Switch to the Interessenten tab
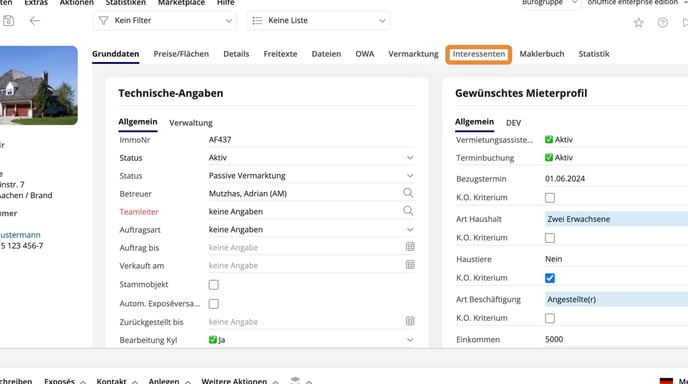 [479, 54]
